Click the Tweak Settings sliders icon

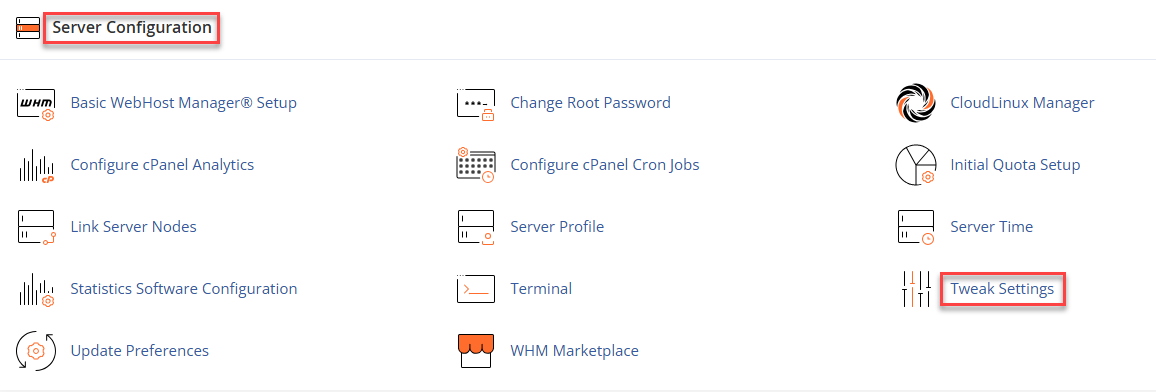(916, 289)
